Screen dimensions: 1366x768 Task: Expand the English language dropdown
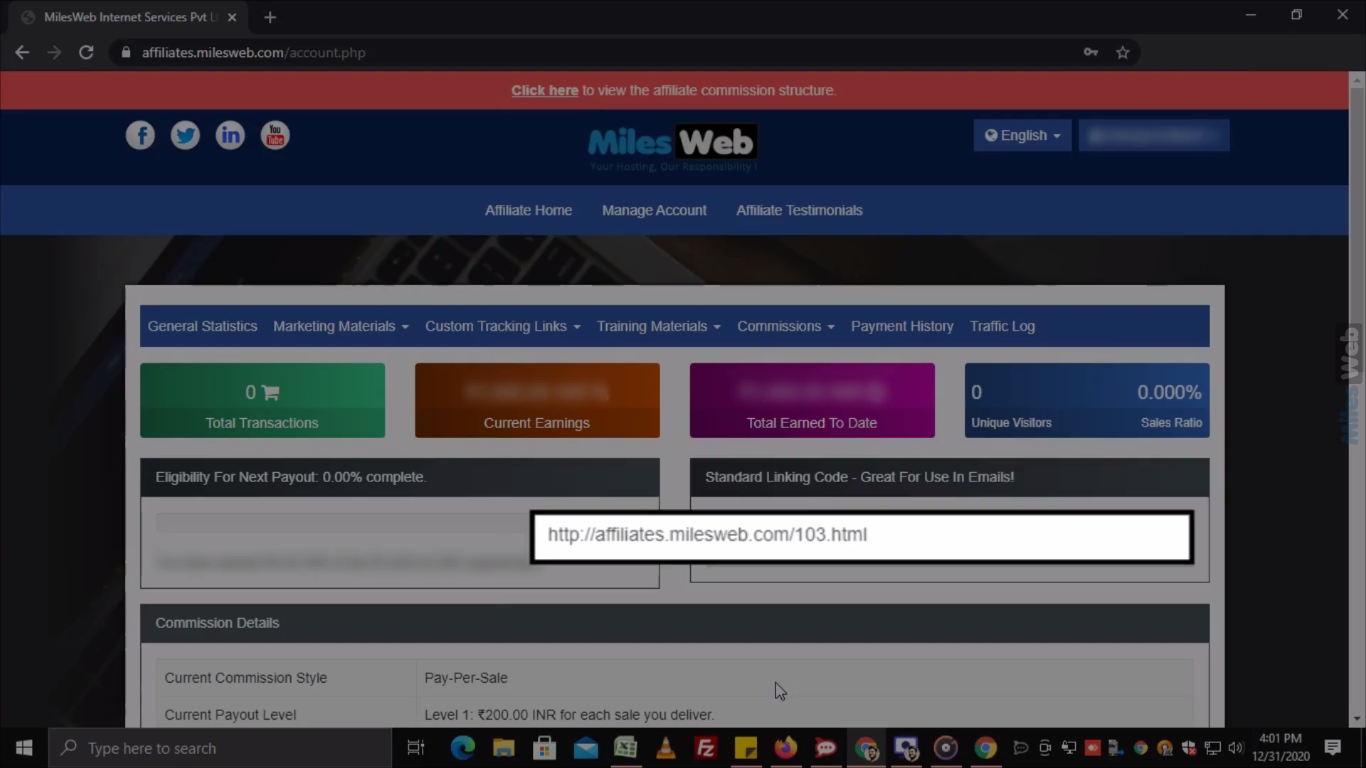(x=1022, y=135)
